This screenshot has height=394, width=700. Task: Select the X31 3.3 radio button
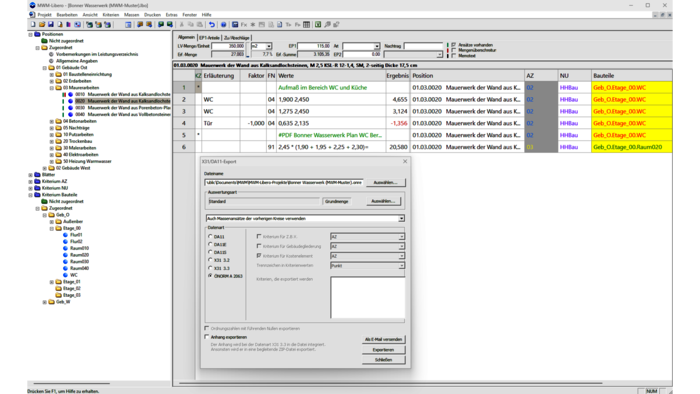(210, 268)
